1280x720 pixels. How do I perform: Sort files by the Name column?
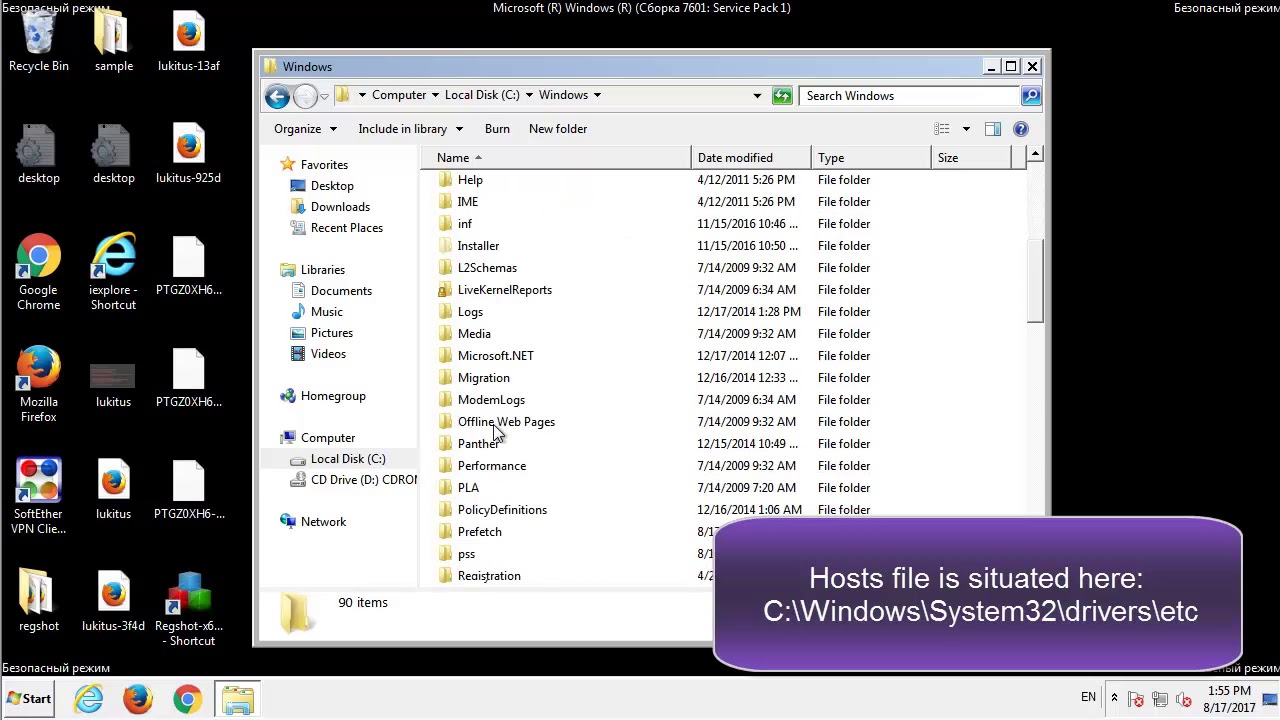(555, 158)
